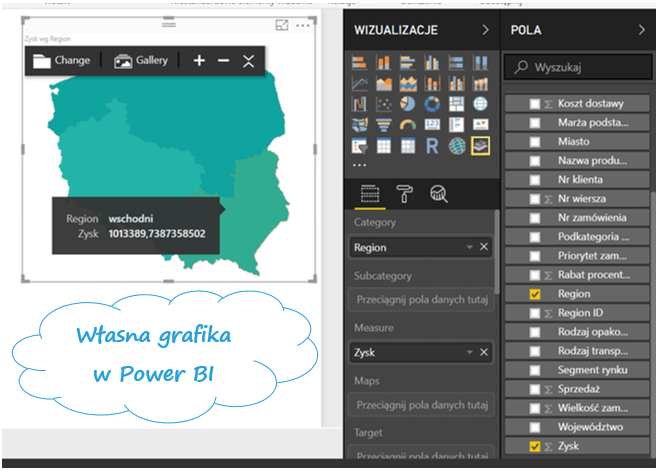The width and height of the screenshot is (661, 474).
Task: Uncheck the Region field checkbox
Action: 535,294
